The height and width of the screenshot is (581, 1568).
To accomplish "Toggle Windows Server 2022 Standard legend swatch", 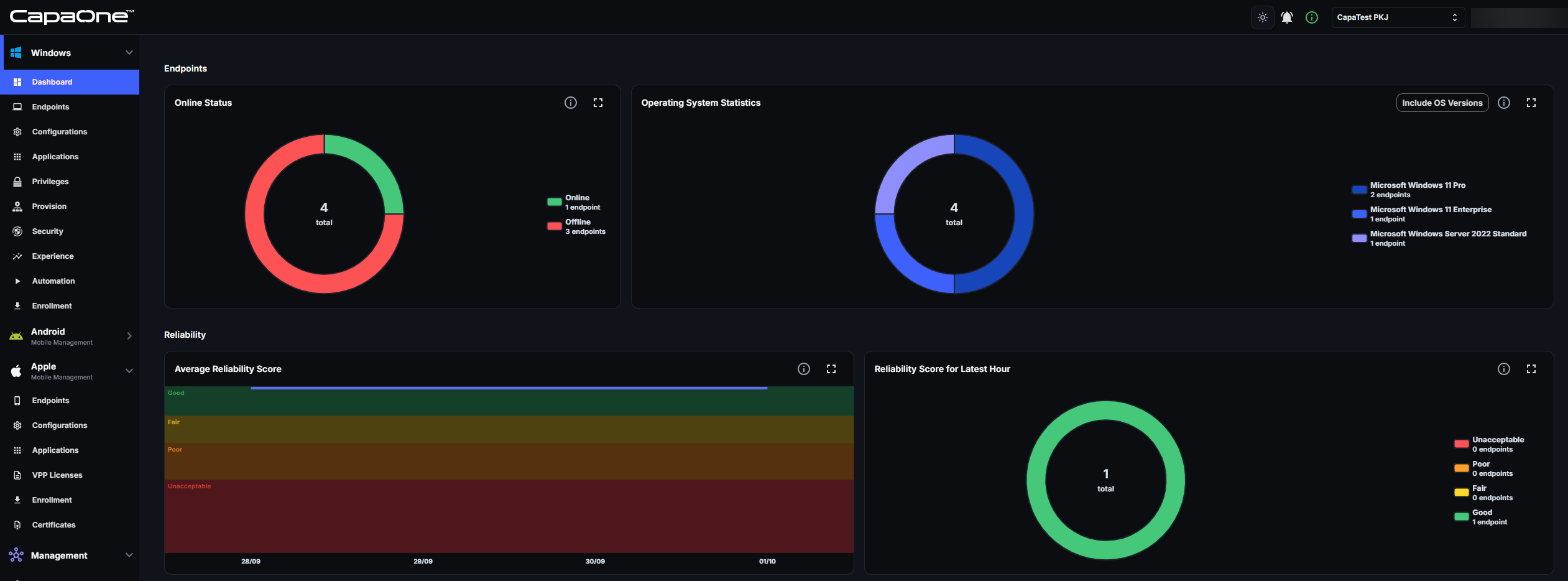I will (x=1359, y=238).
